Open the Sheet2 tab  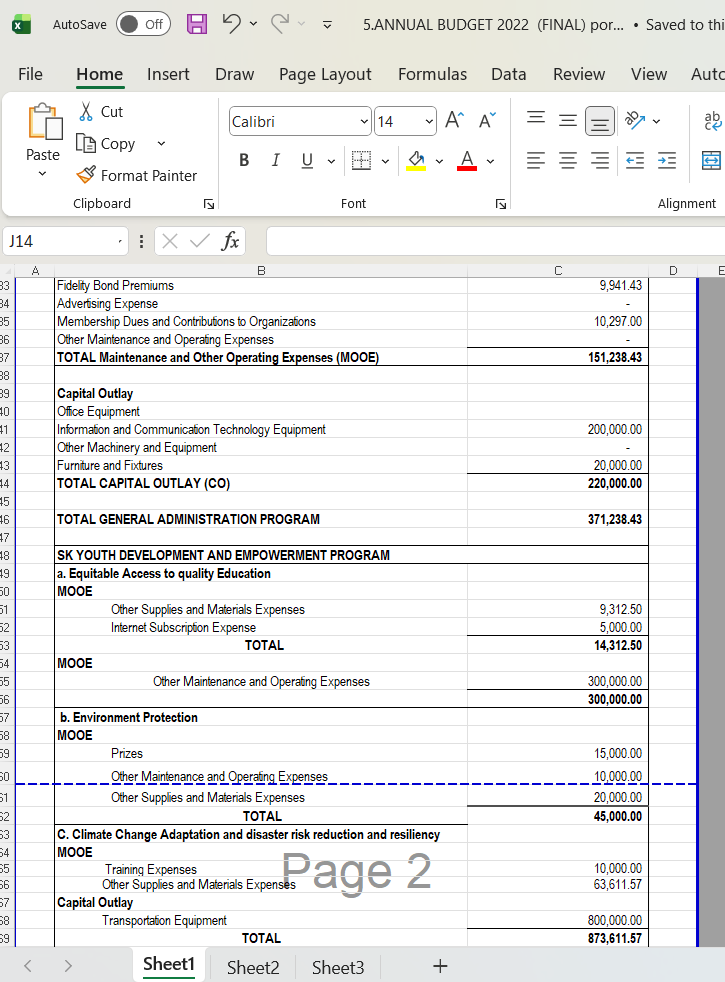[253, 968]
